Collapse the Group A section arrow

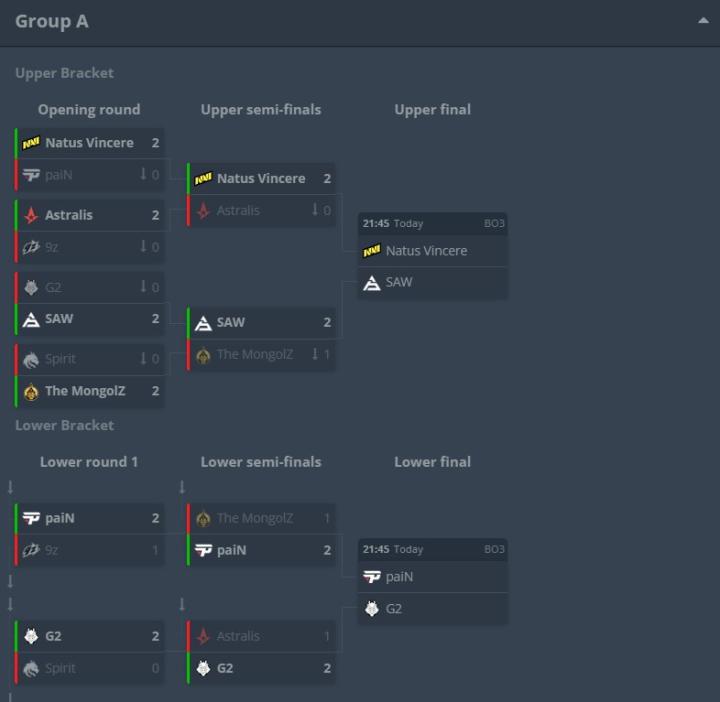pyautogui.click(x=703, y=21)
